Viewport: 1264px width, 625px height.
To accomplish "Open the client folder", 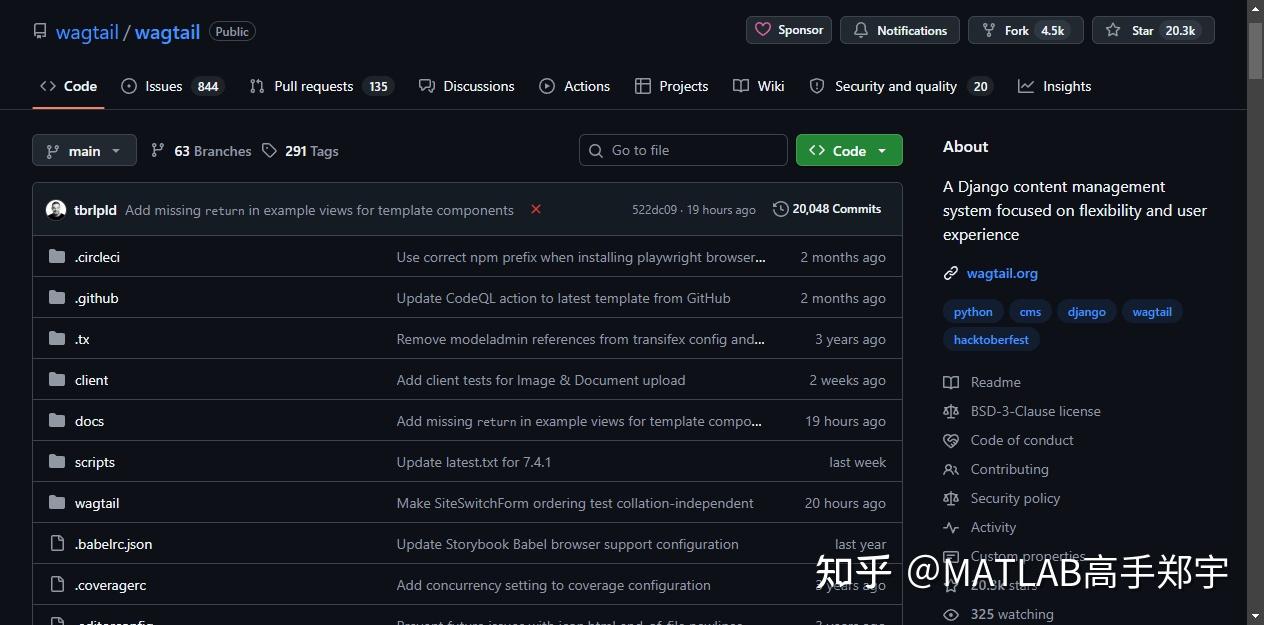I will (x=91, y=380).
